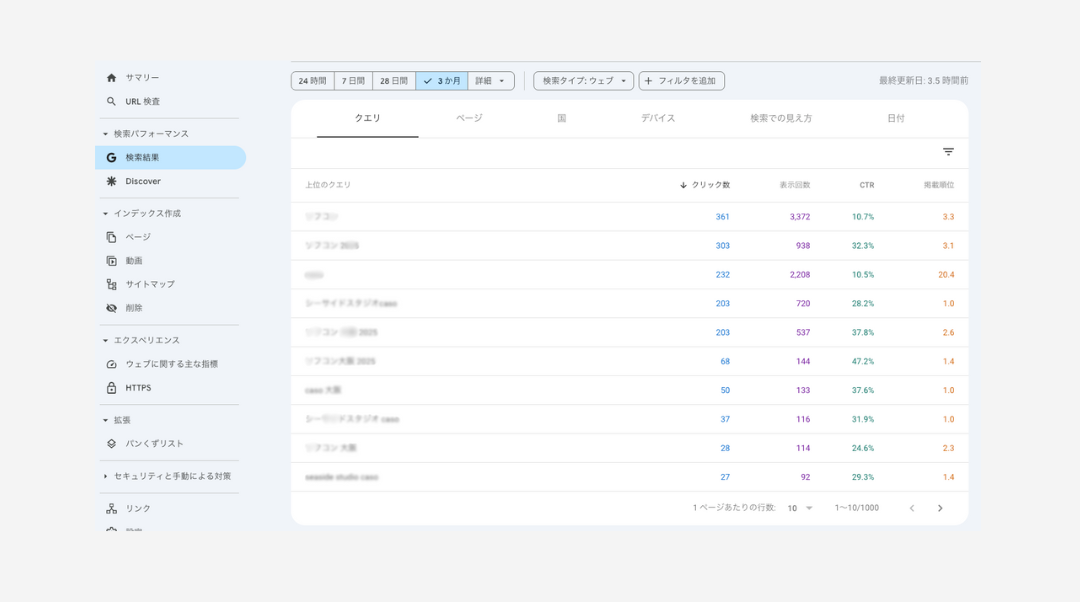Click the ページ index icon
Viewport: 1080px width, 602px height.
[x=112, y=237]
